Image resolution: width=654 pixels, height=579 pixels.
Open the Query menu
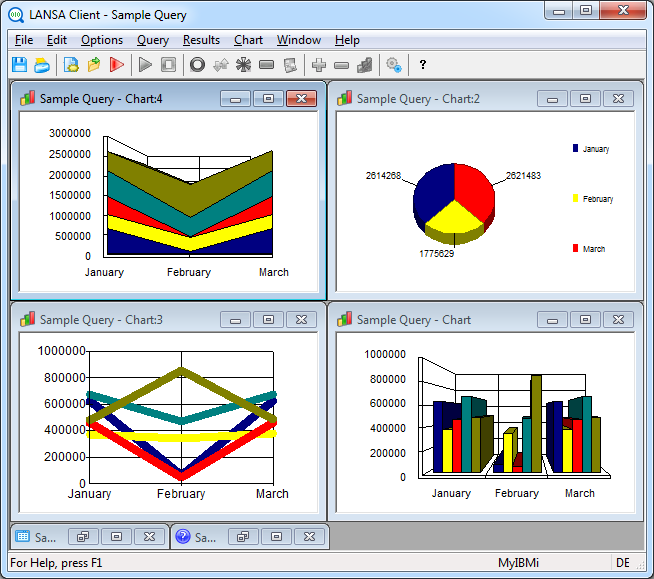(153, 40)
